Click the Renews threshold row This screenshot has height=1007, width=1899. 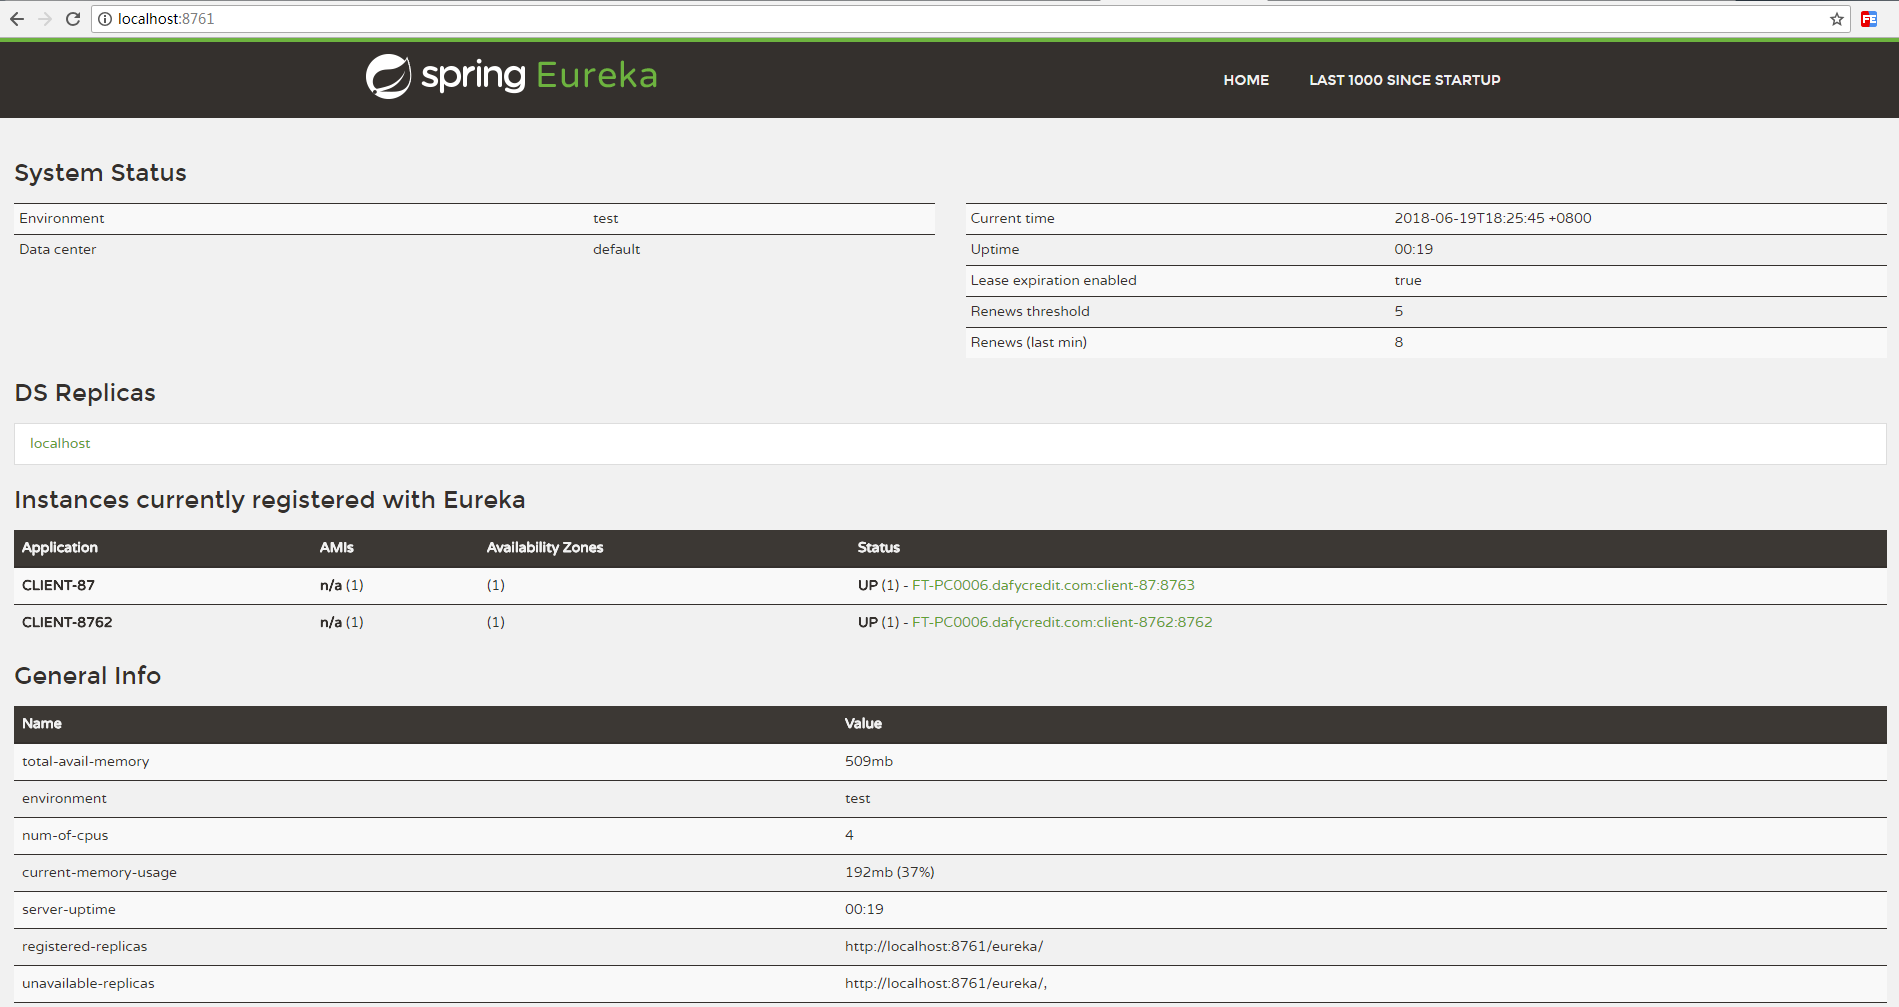point(1029,311)
